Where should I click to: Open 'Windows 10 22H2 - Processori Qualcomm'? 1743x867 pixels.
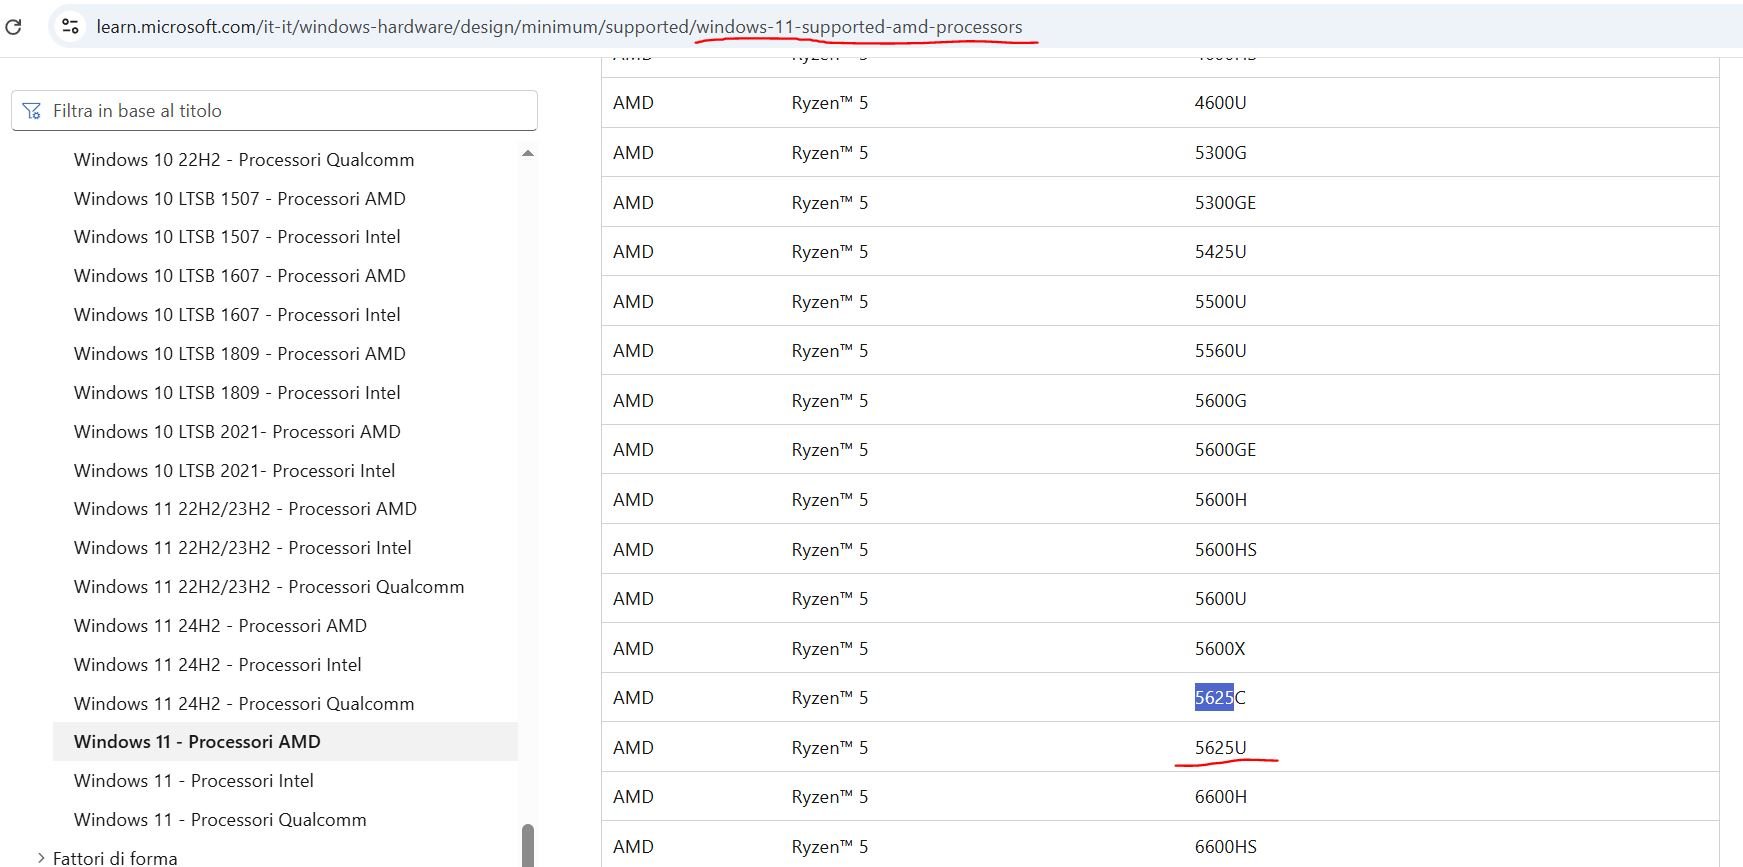tap(244, 160)
